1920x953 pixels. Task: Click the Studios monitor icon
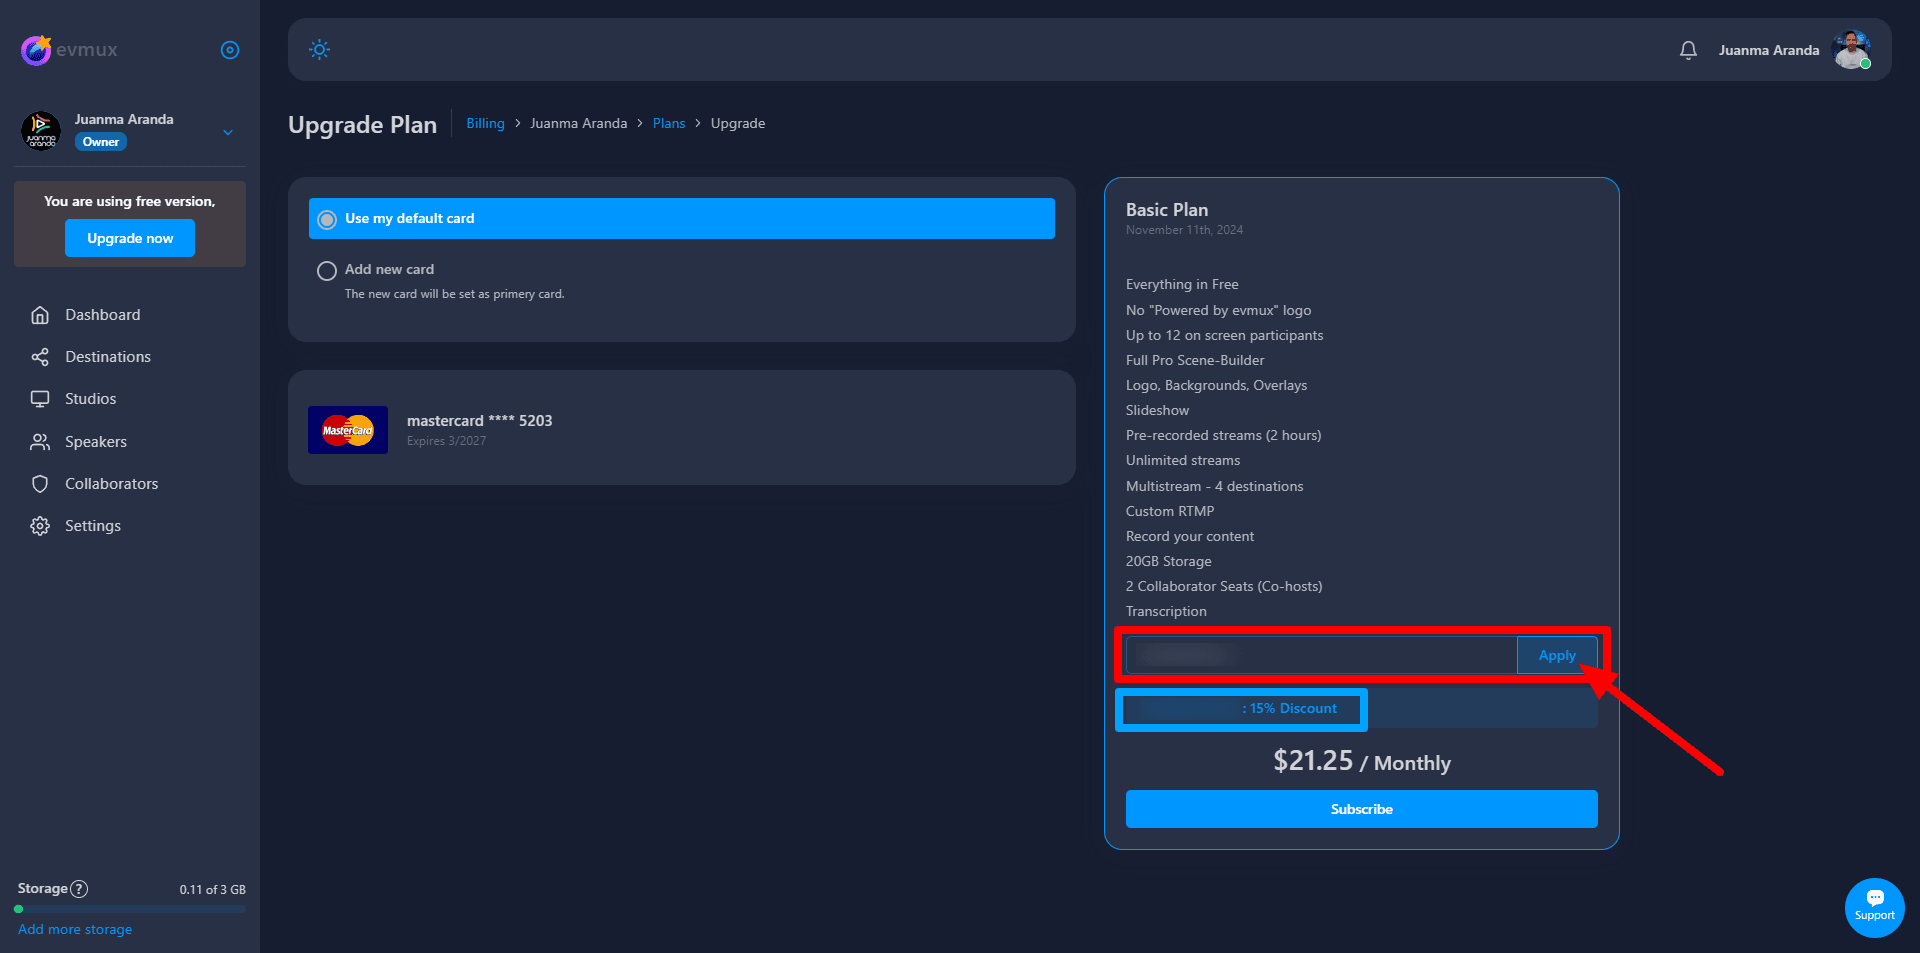[x=40, y=399]
